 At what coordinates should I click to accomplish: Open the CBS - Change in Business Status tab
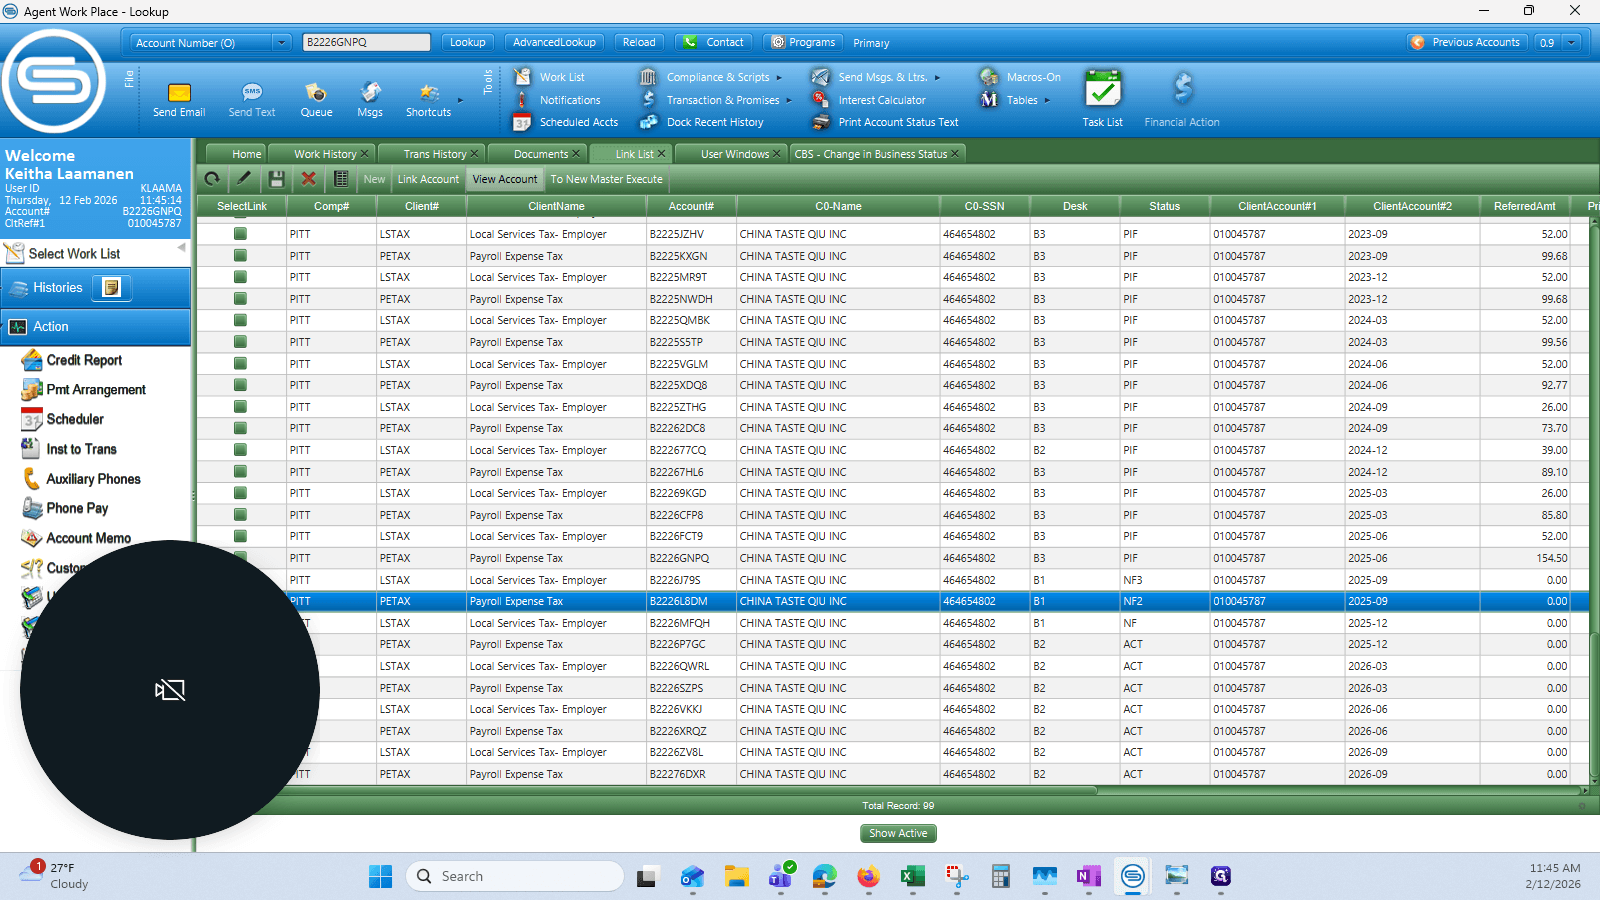[877, 154]
